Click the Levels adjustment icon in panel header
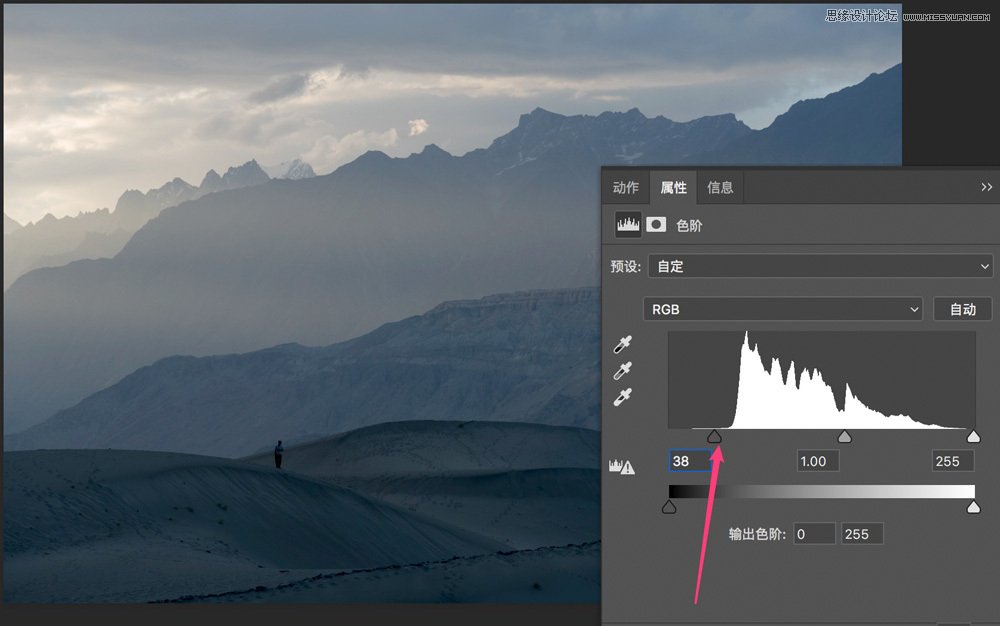1000x626 pixels. pos(628,224)
